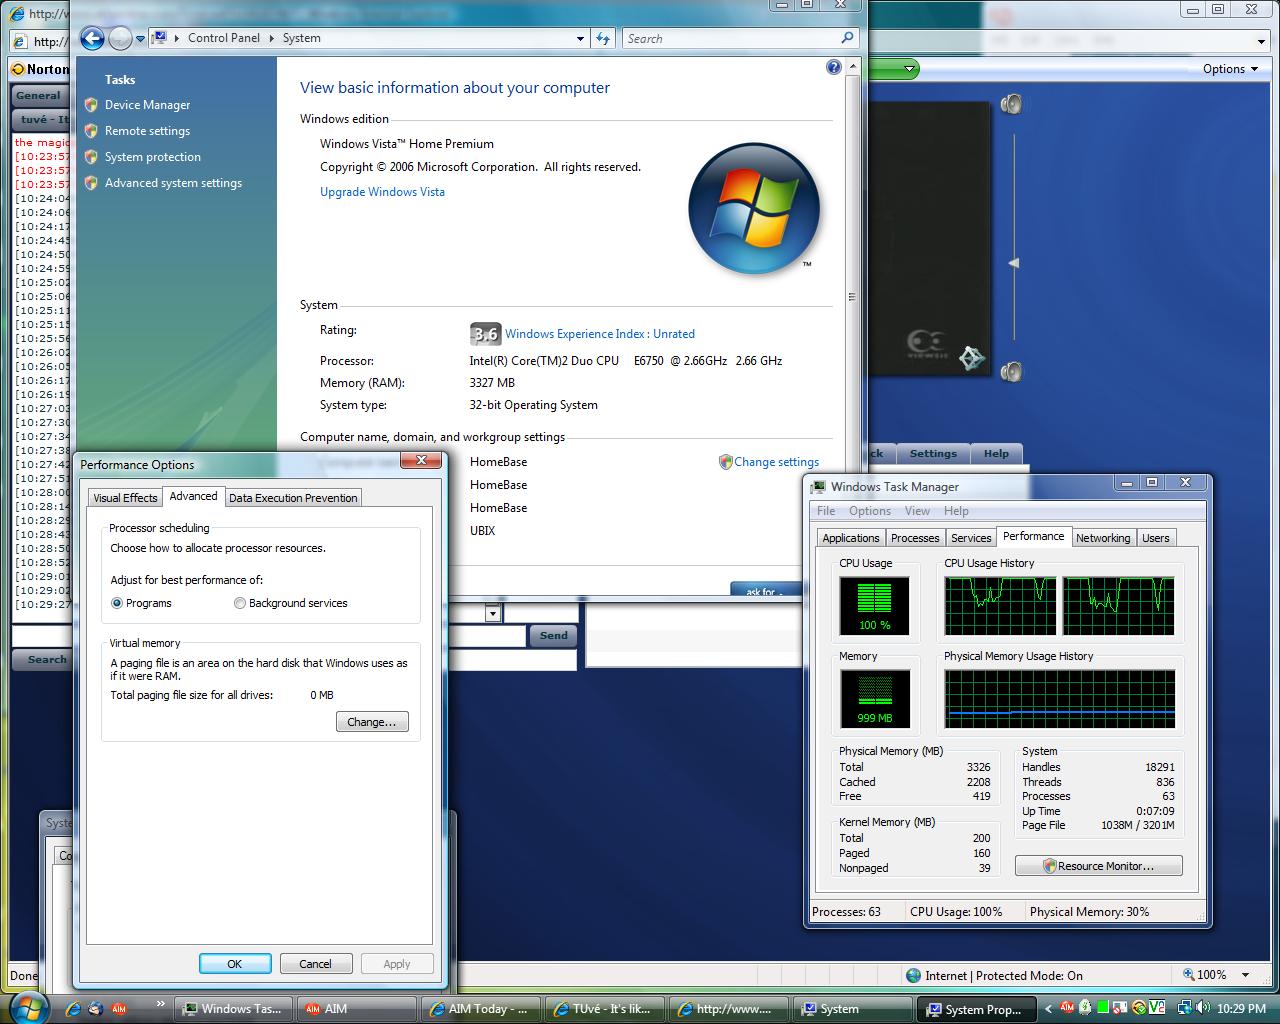Viewport: 1280px width, 1024px height.
Task: Click the blue Help question mark icon
Action: coord(834,67)
